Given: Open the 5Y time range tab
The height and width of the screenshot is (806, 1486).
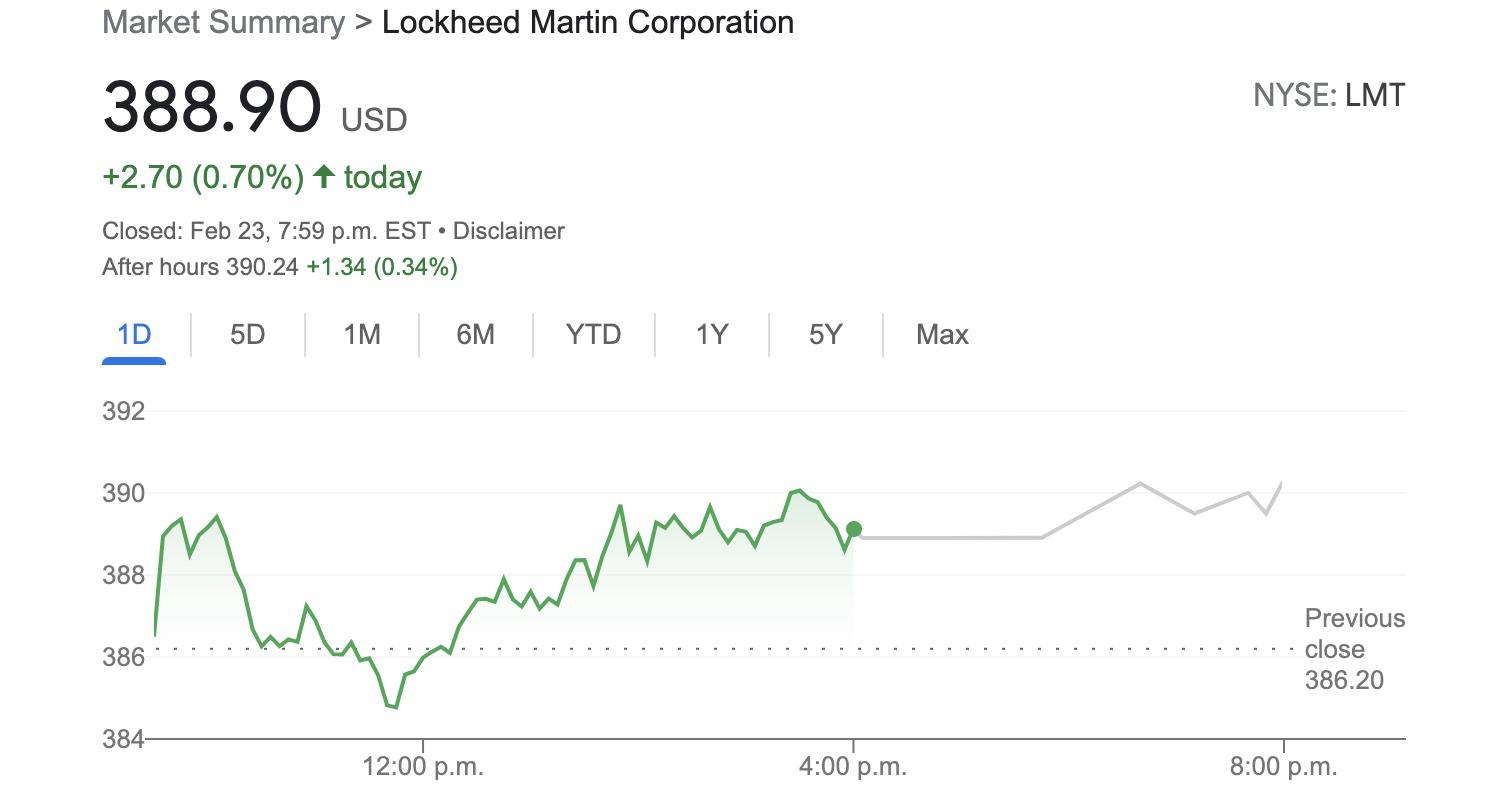Looking at the screenshot, I should point(826,334).
